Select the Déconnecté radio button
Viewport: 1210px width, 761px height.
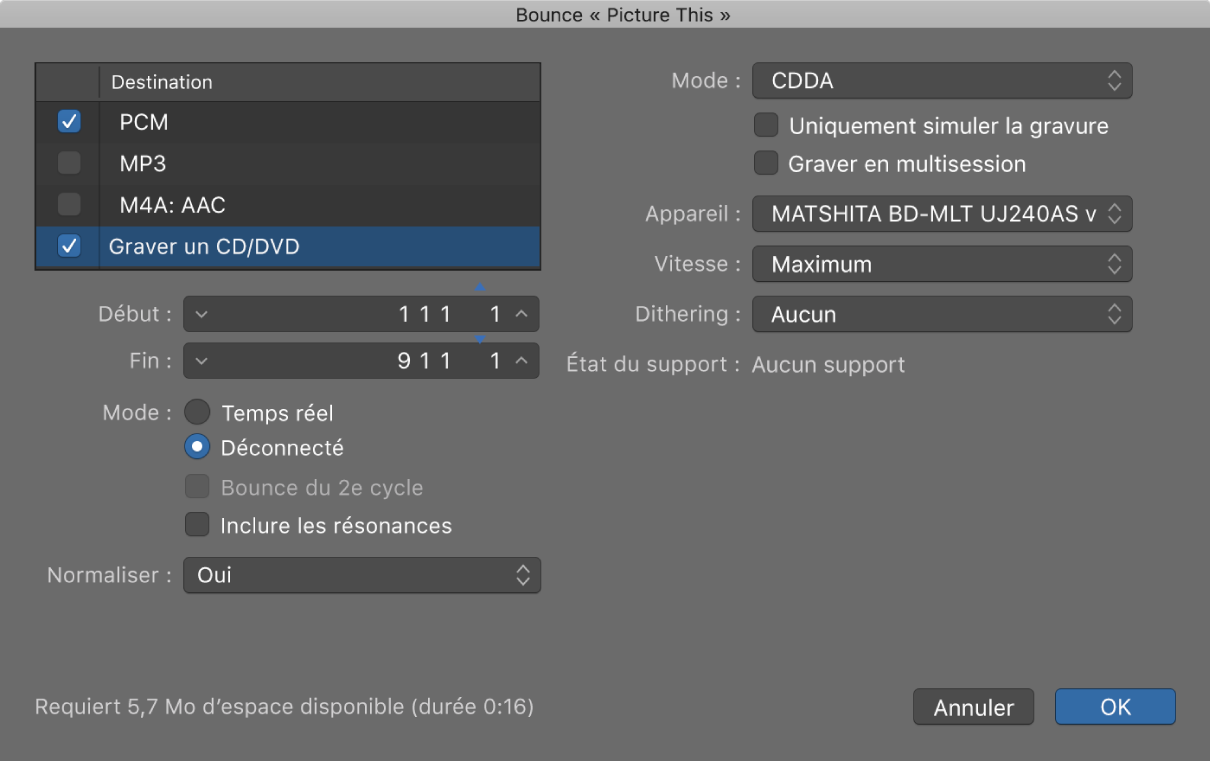198,448
